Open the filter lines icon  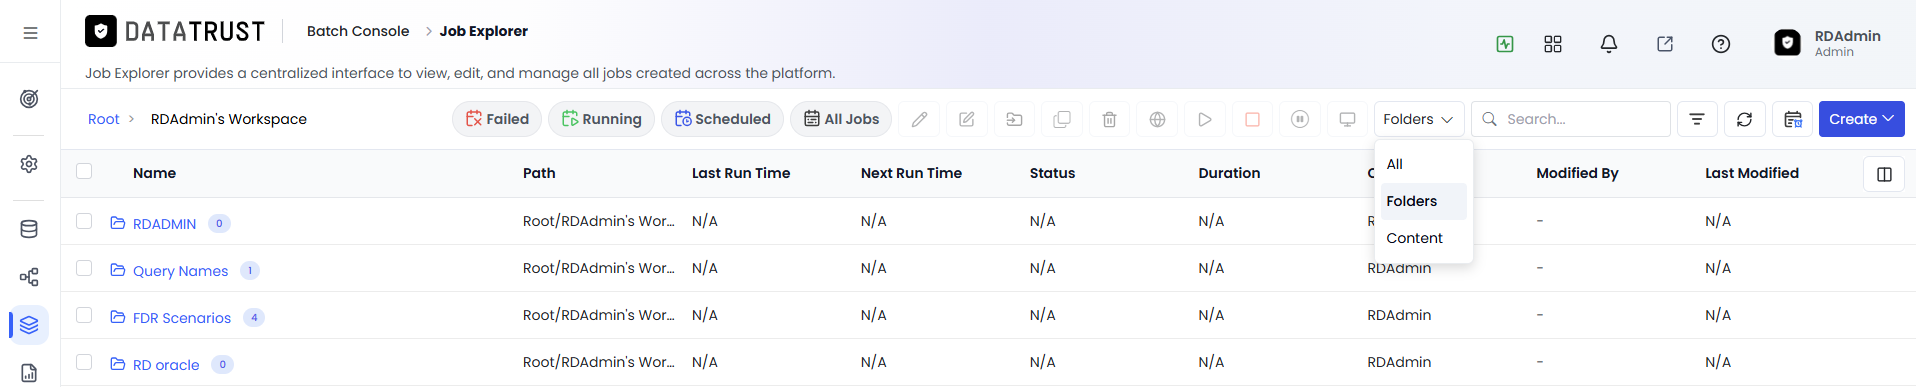[1697, 119]
